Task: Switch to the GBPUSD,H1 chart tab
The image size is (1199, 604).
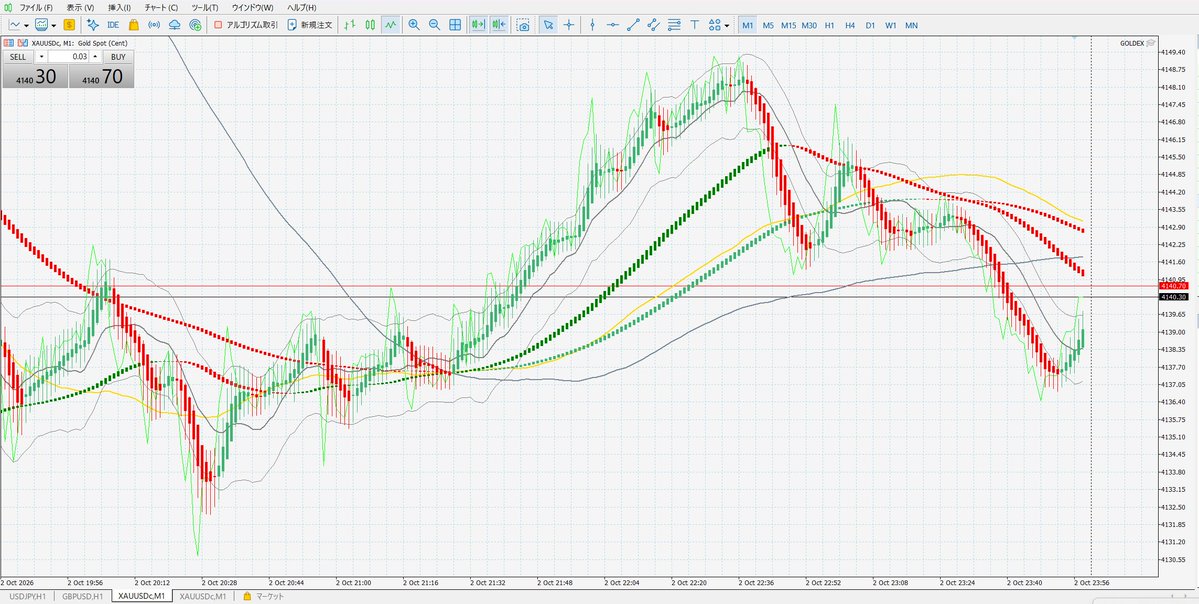Action: [x=83, y=596]
